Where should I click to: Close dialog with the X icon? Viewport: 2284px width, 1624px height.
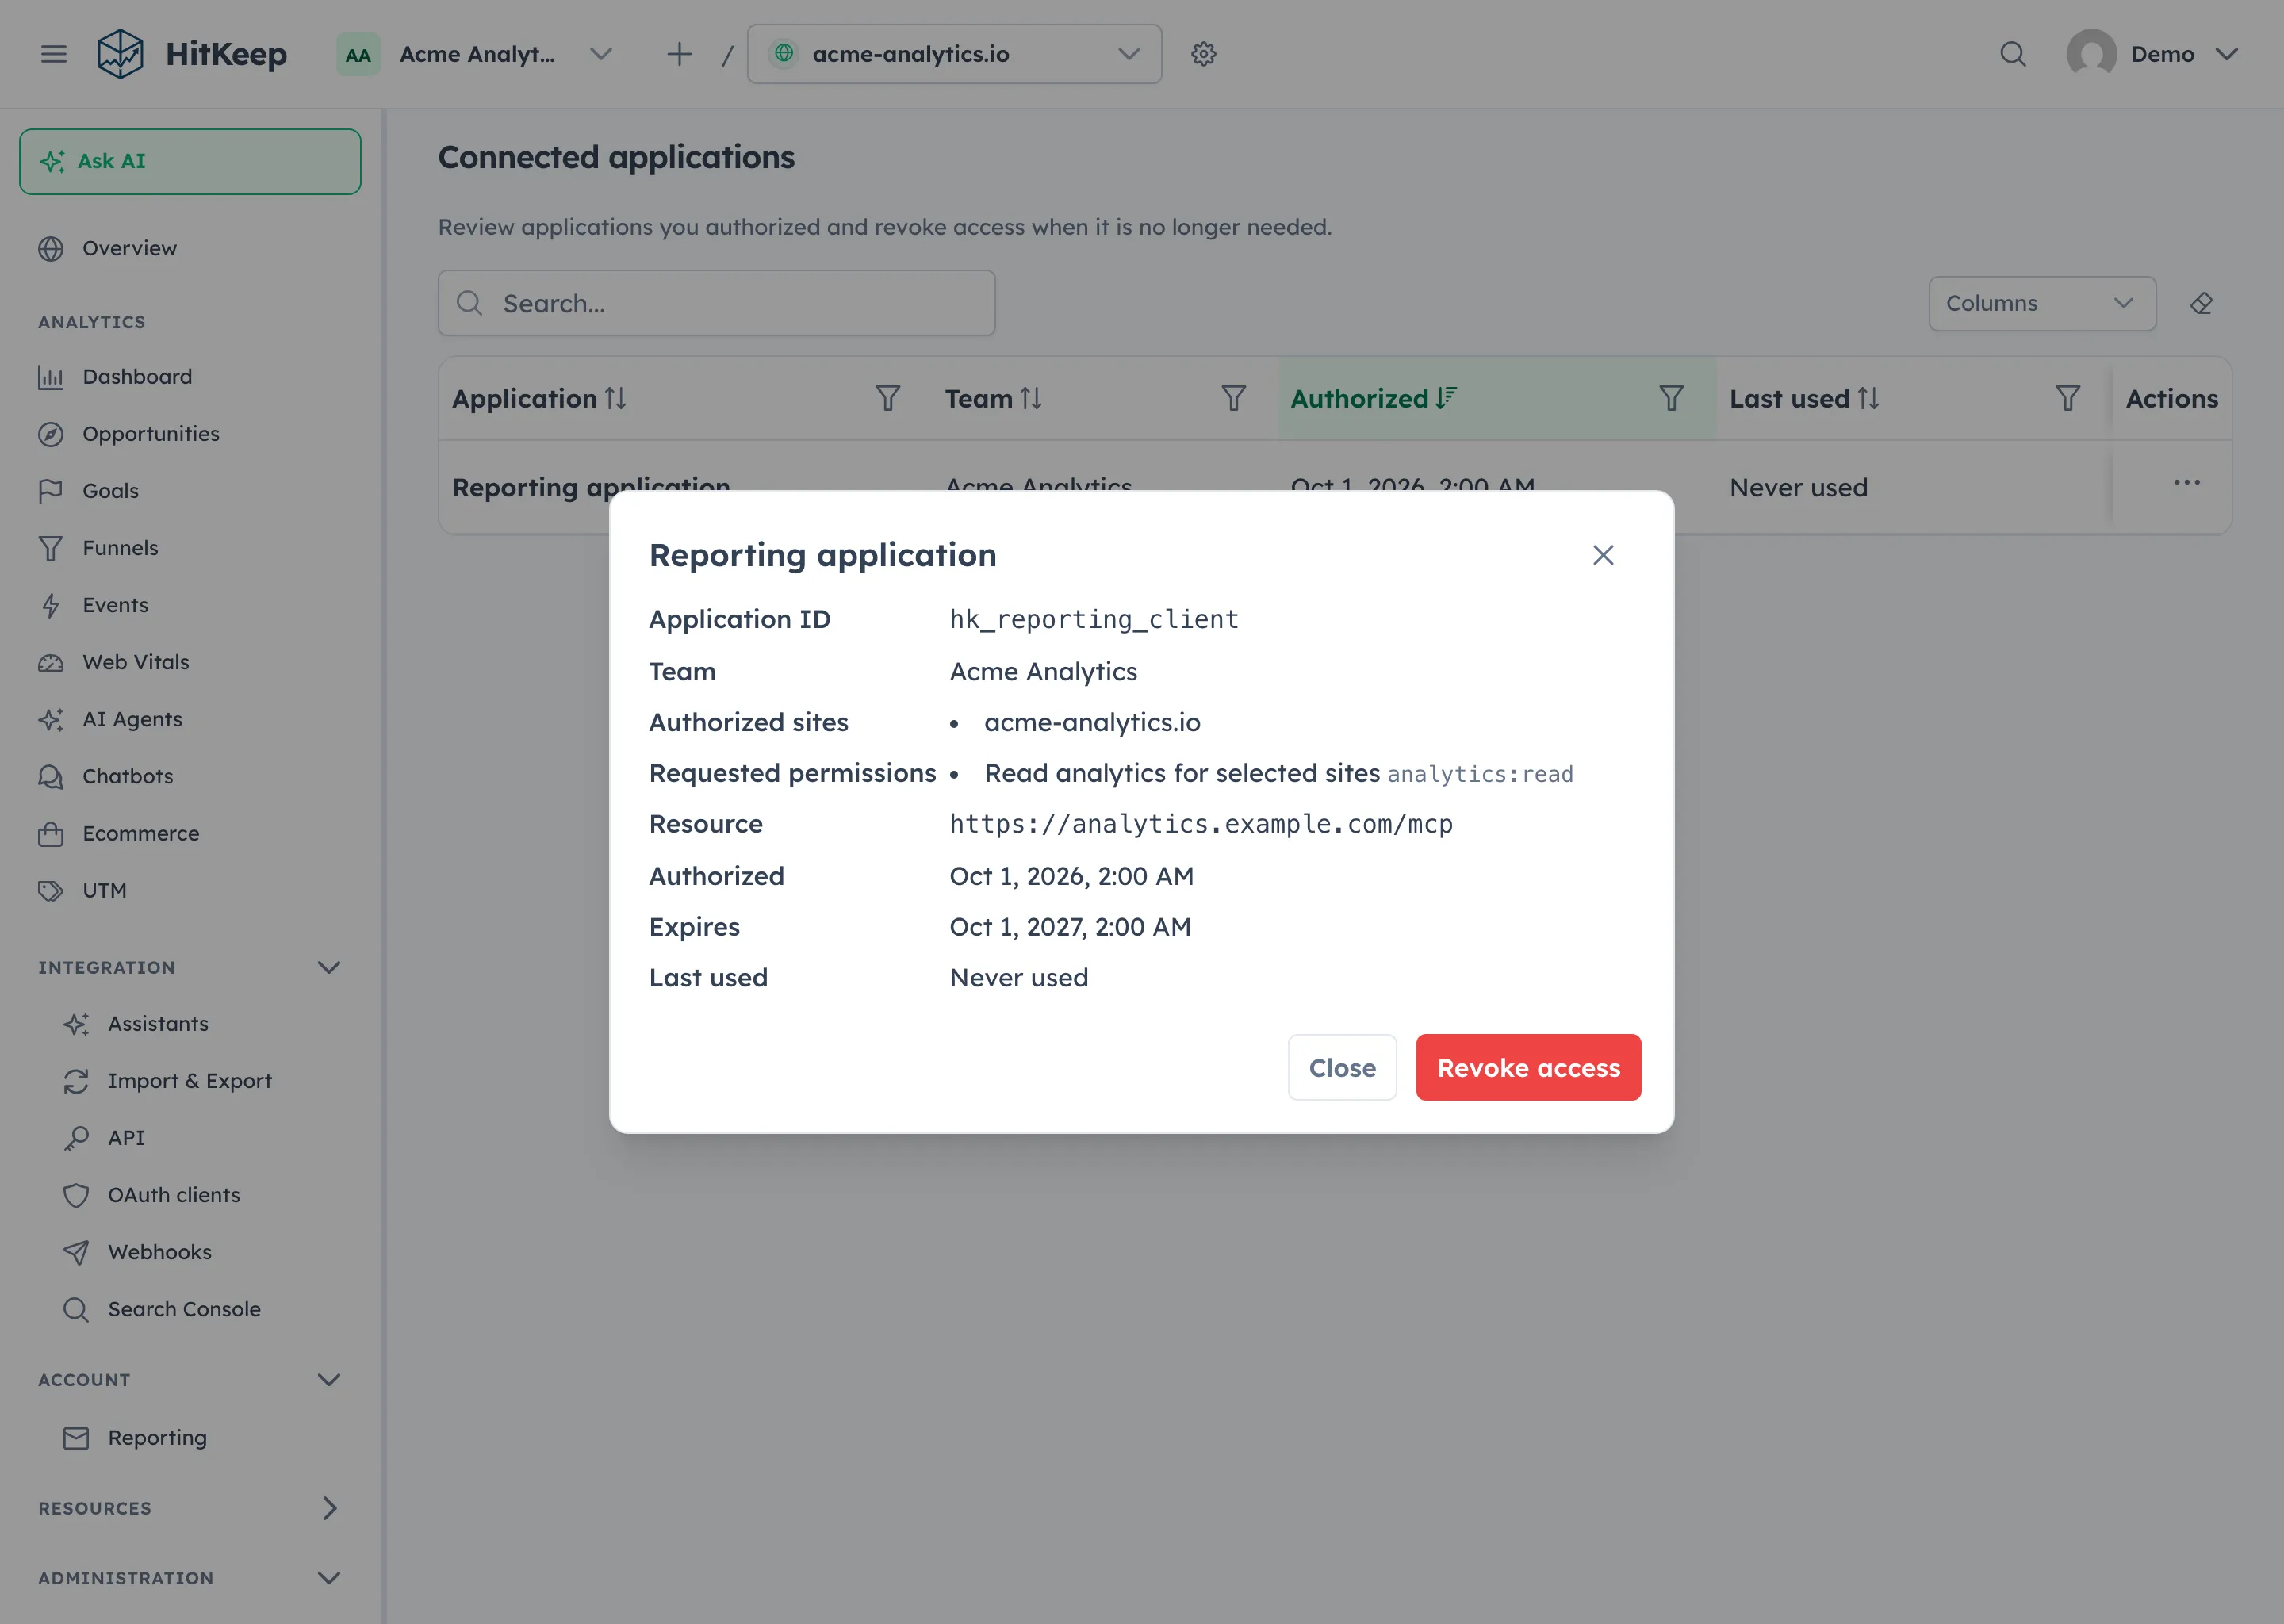tap(1603, 555)
